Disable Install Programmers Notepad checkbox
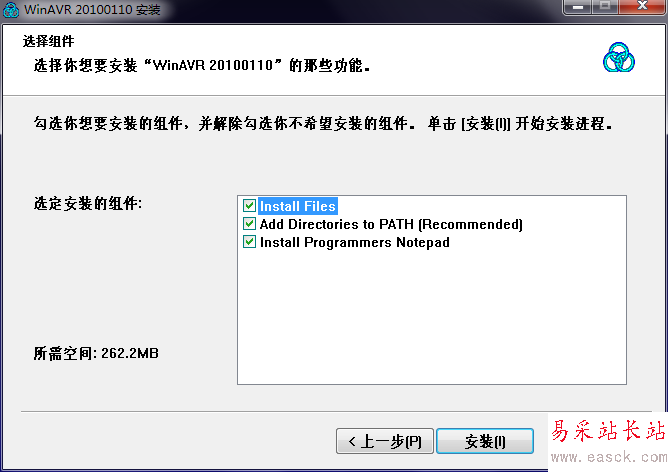Viewport: 668px width, 472px height. 249,242
